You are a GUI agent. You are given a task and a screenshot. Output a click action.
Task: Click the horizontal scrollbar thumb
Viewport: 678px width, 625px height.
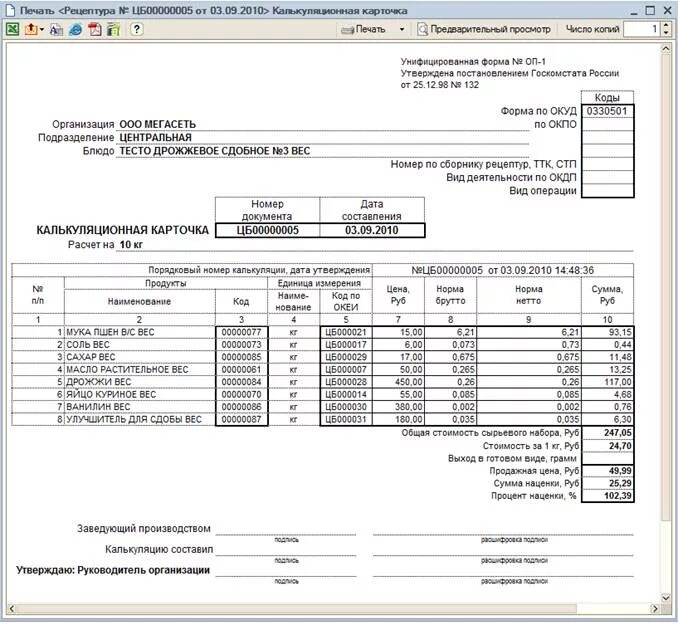[x=297, y=609]
